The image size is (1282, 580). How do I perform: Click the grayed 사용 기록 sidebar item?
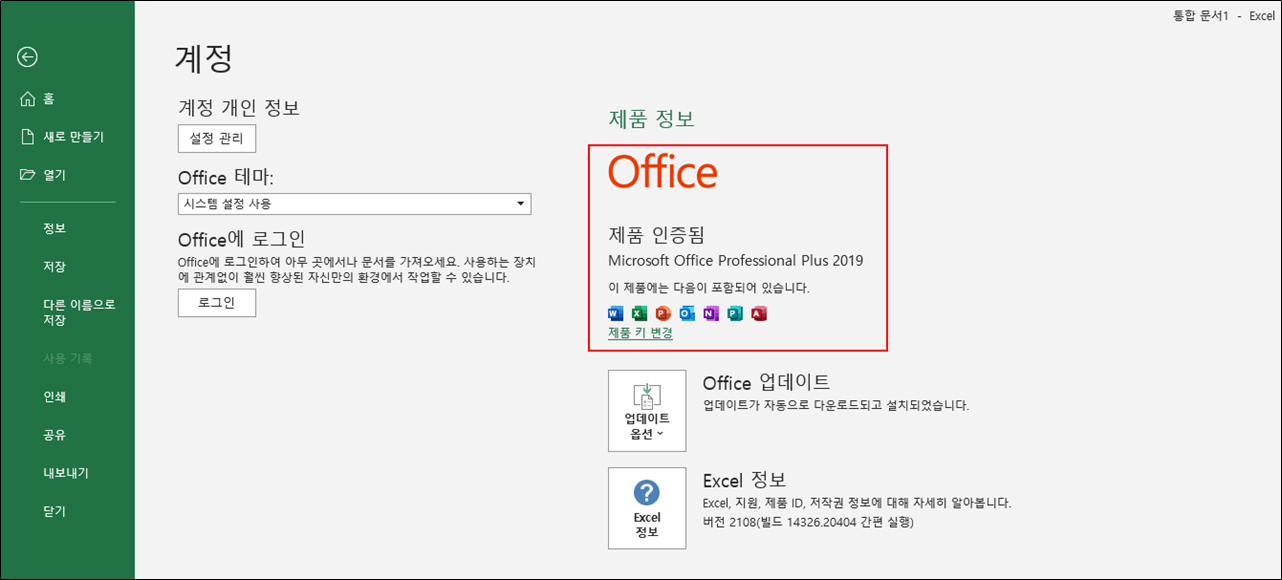67,358
